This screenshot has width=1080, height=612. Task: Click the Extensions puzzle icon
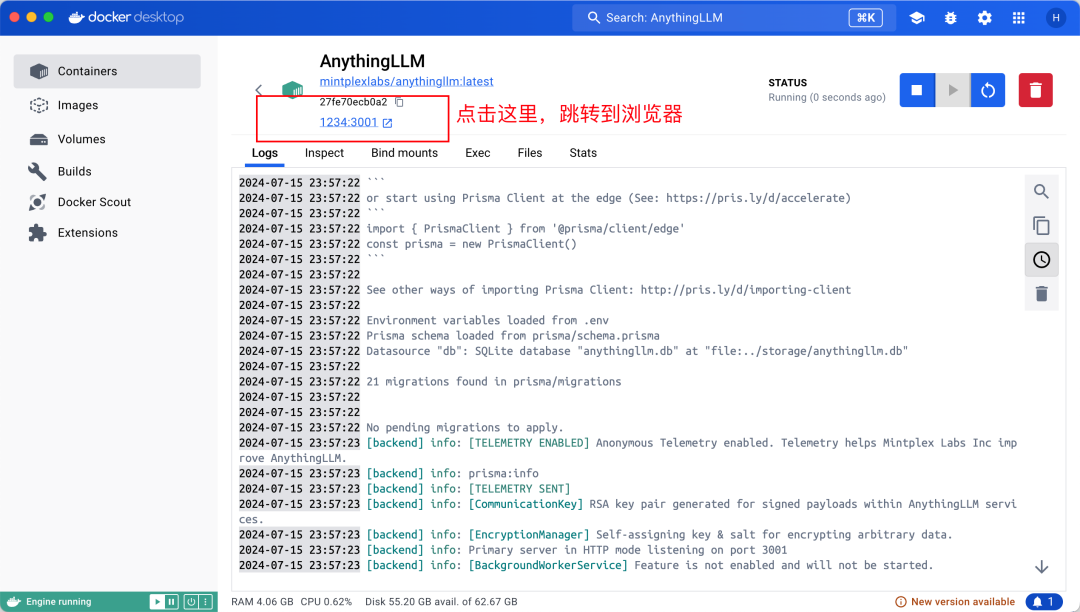[x=37, y=233]
